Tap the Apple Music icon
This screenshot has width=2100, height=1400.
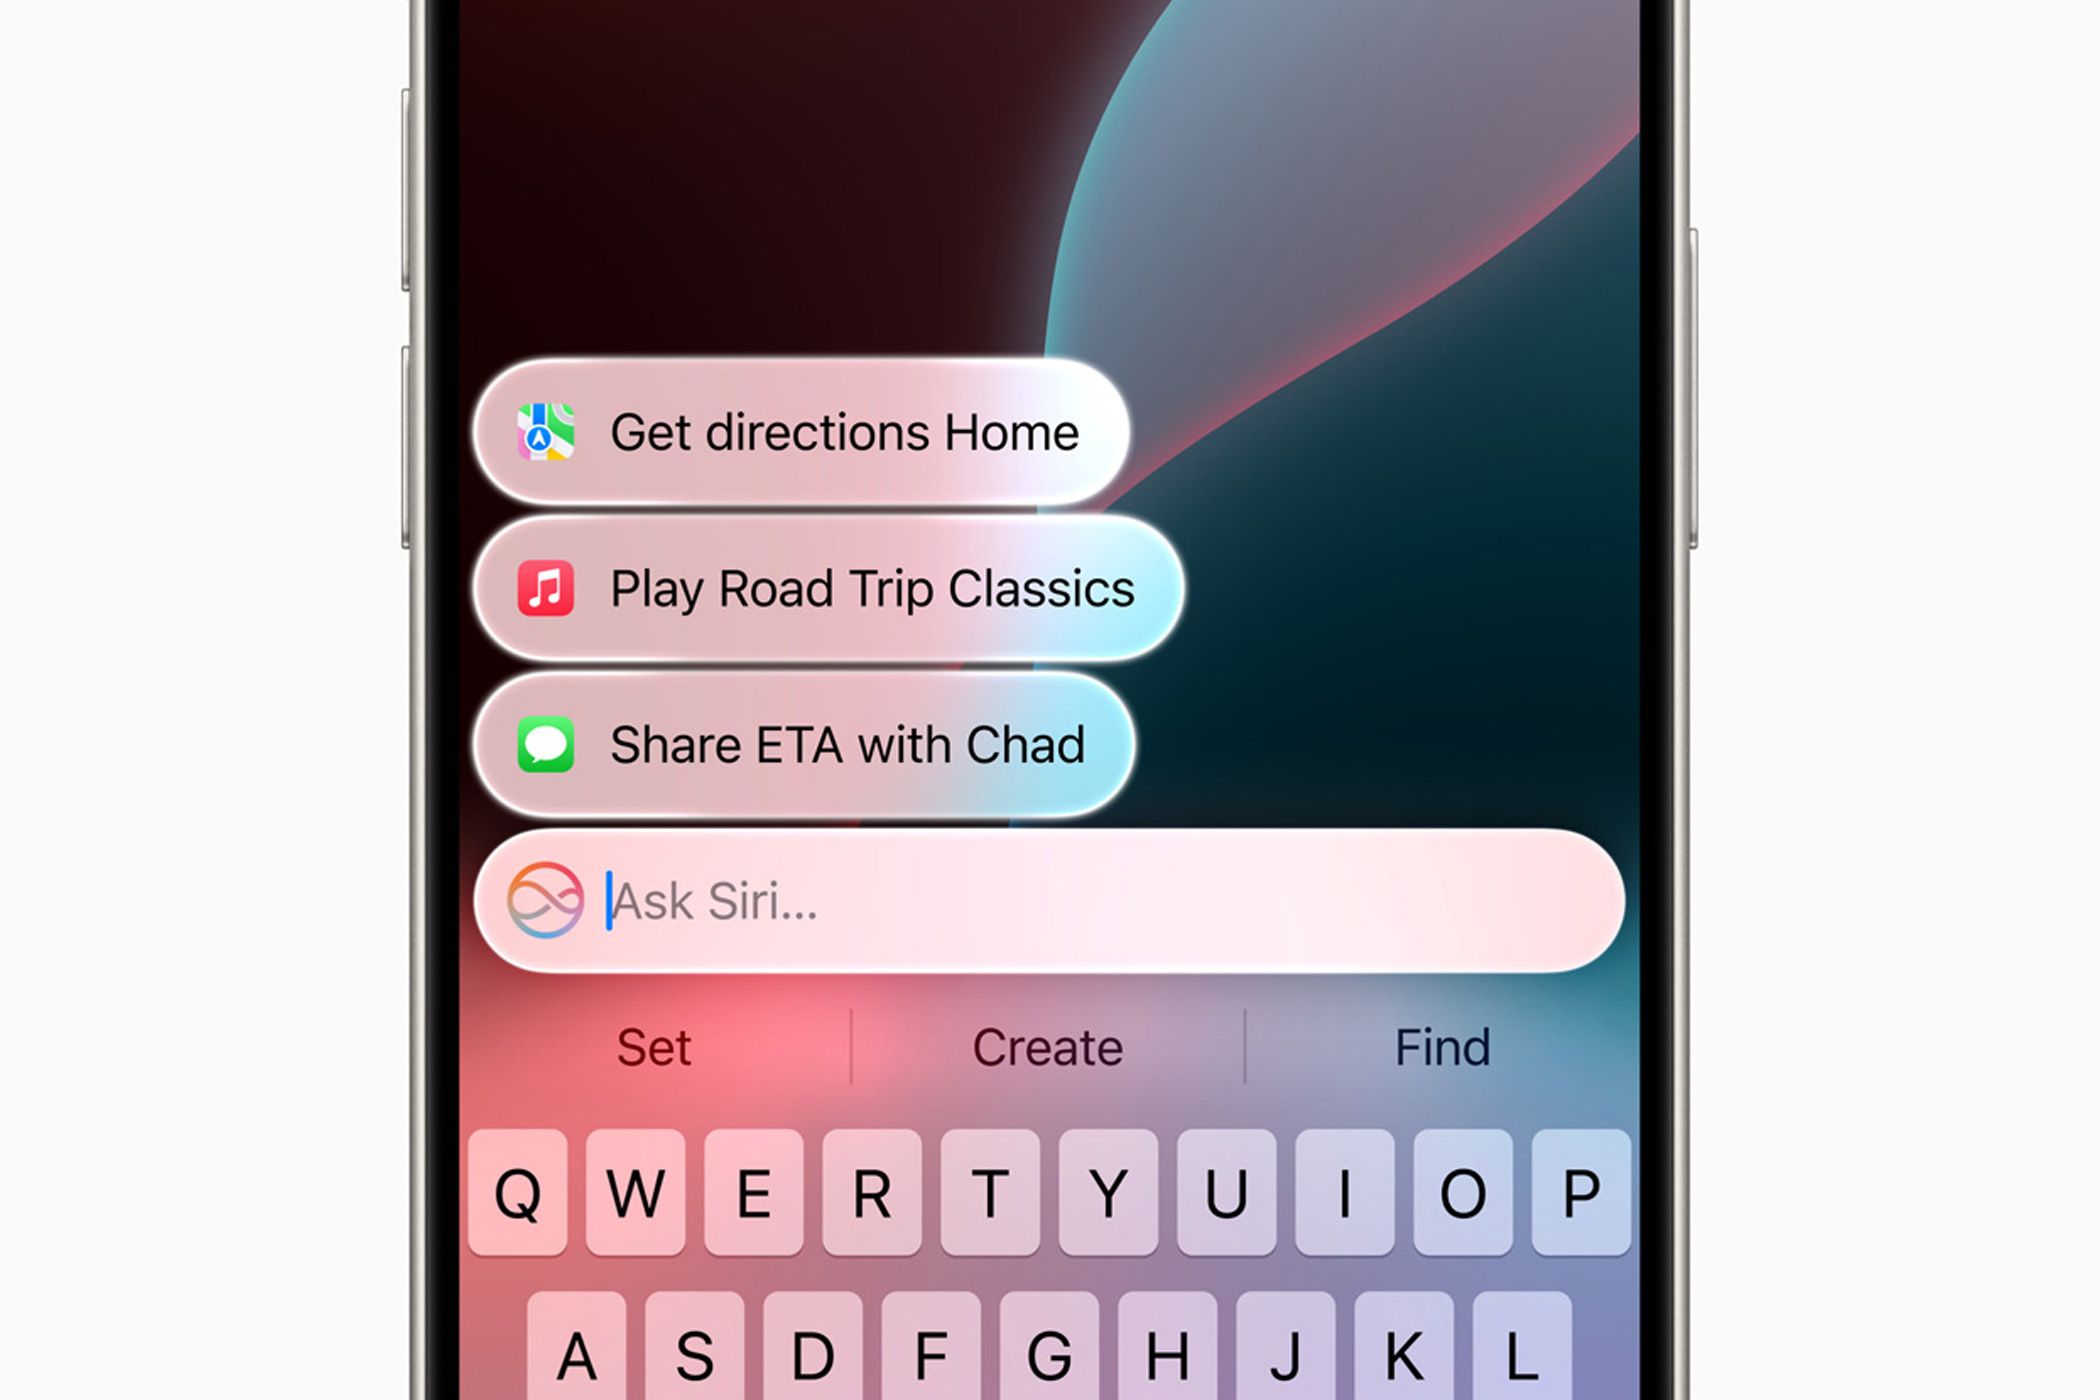point(531,608)
